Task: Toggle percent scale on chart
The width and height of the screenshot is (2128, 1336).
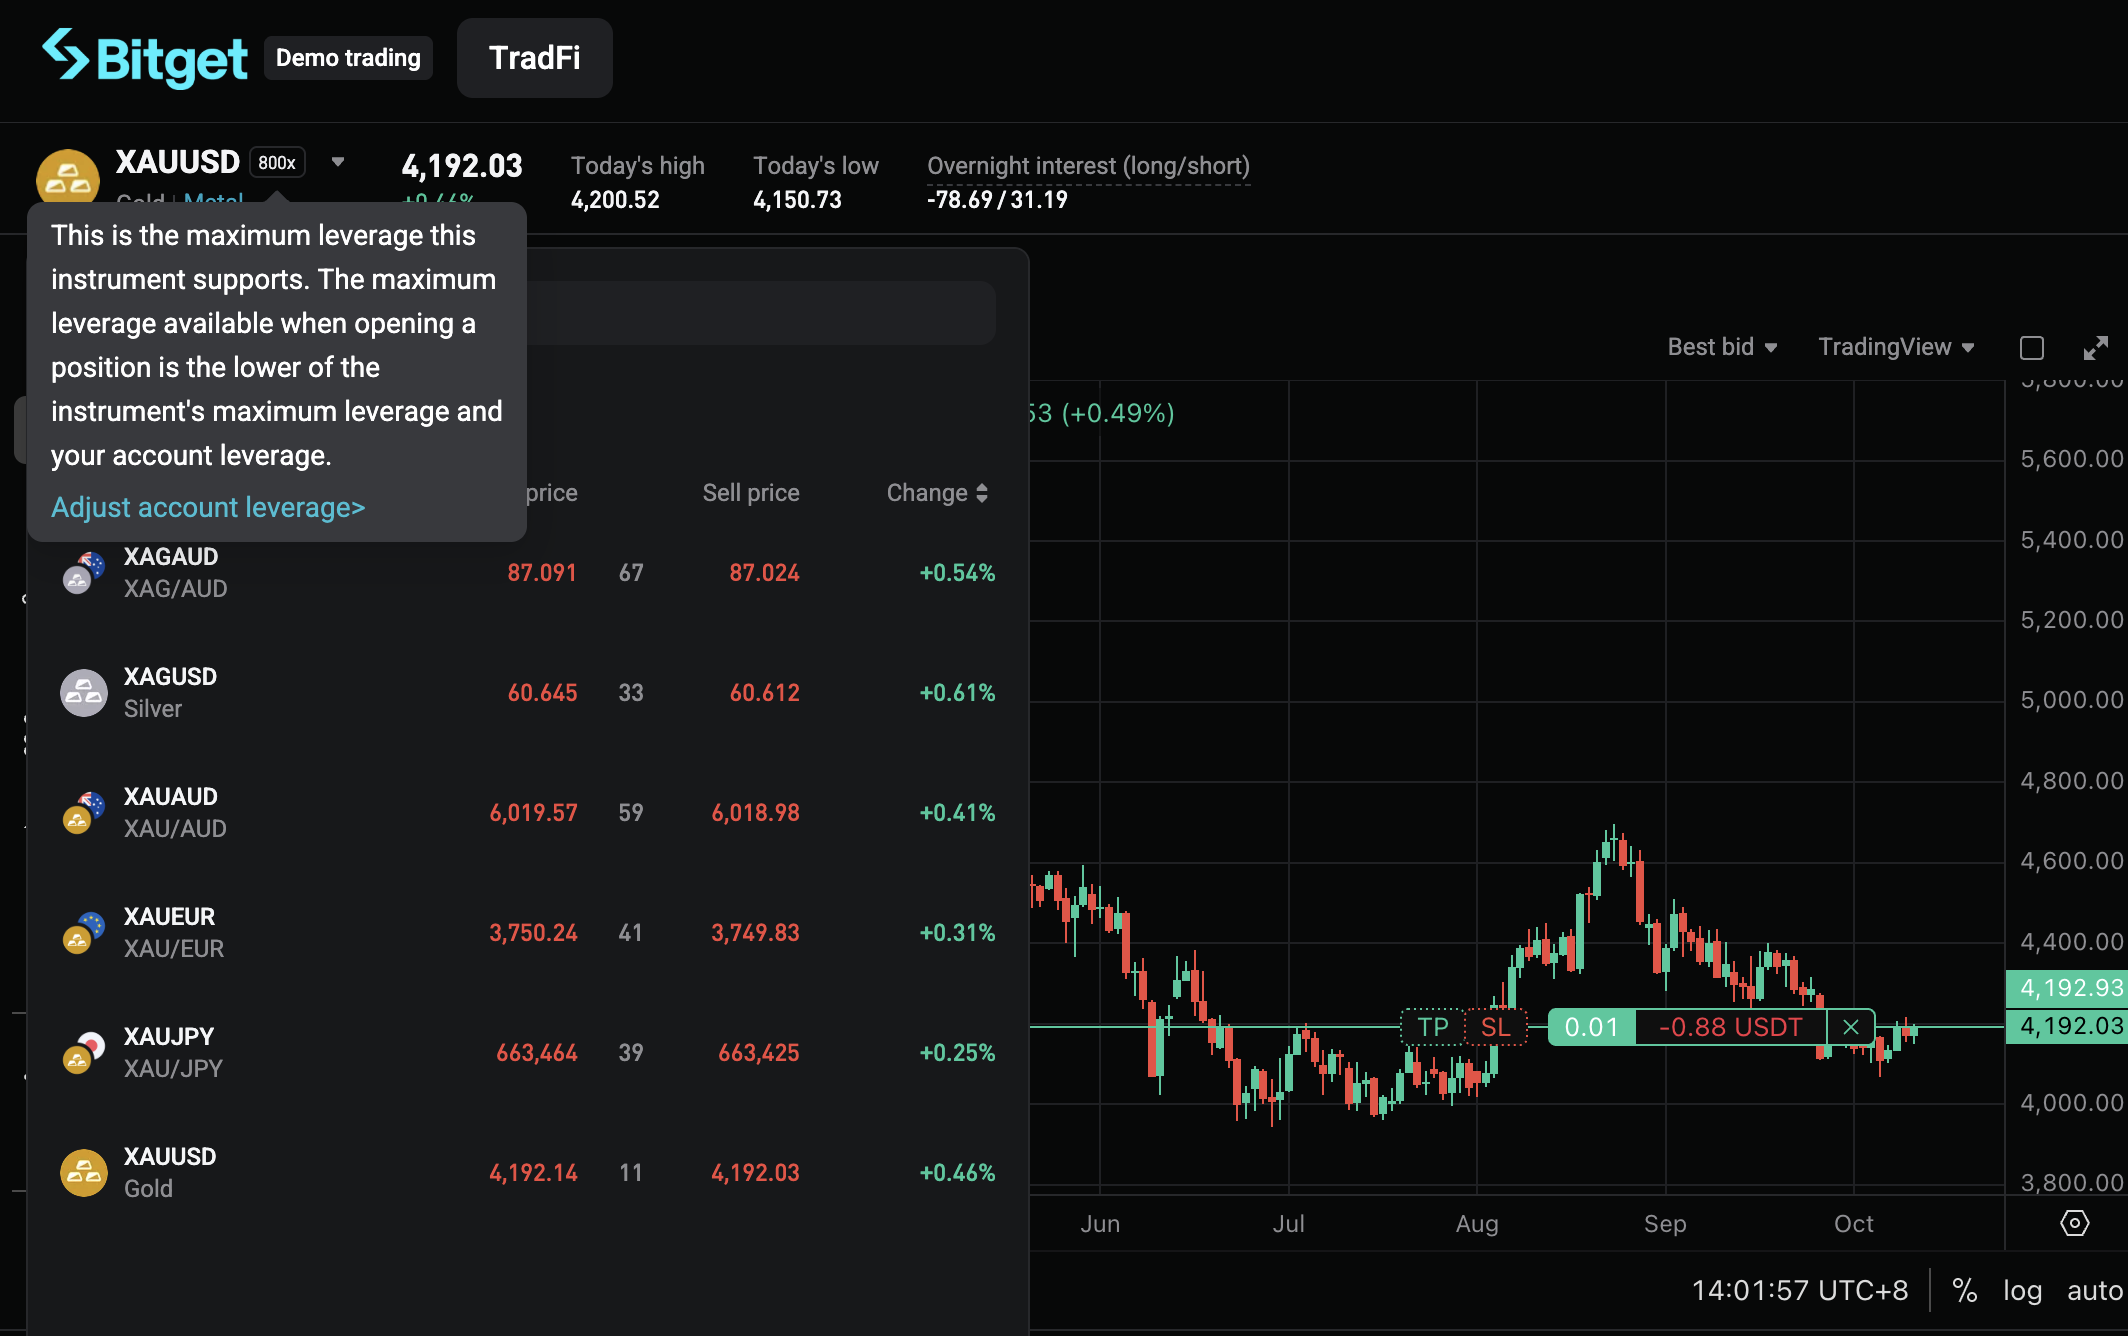Action: [1965, 1291]
